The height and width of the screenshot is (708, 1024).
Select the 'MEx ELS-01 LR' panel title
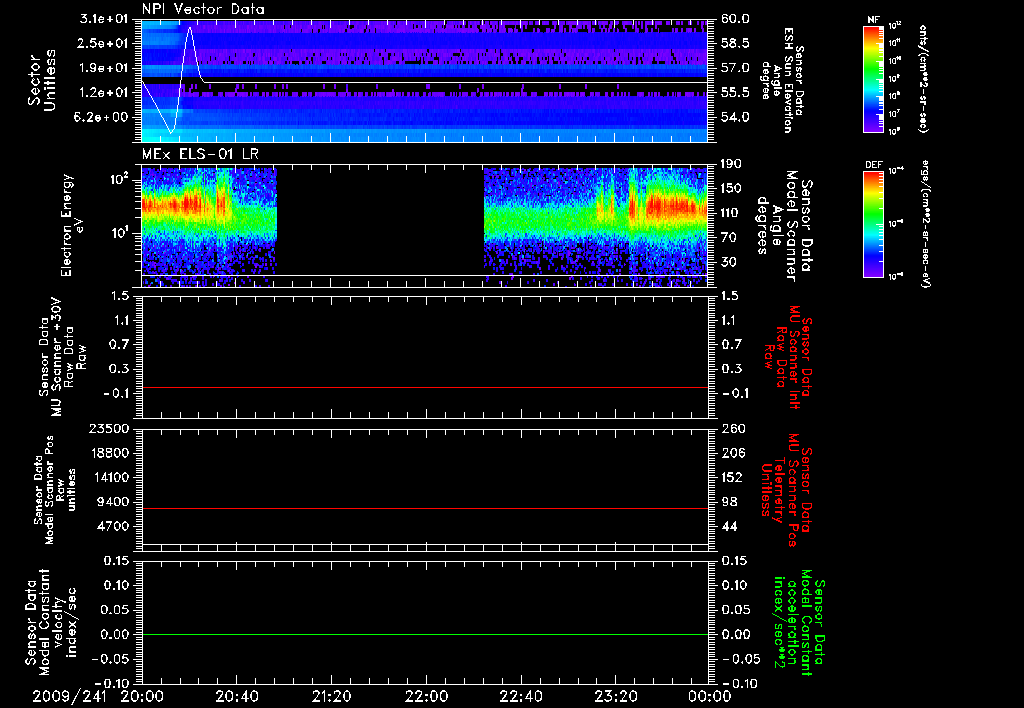point(200,154)
